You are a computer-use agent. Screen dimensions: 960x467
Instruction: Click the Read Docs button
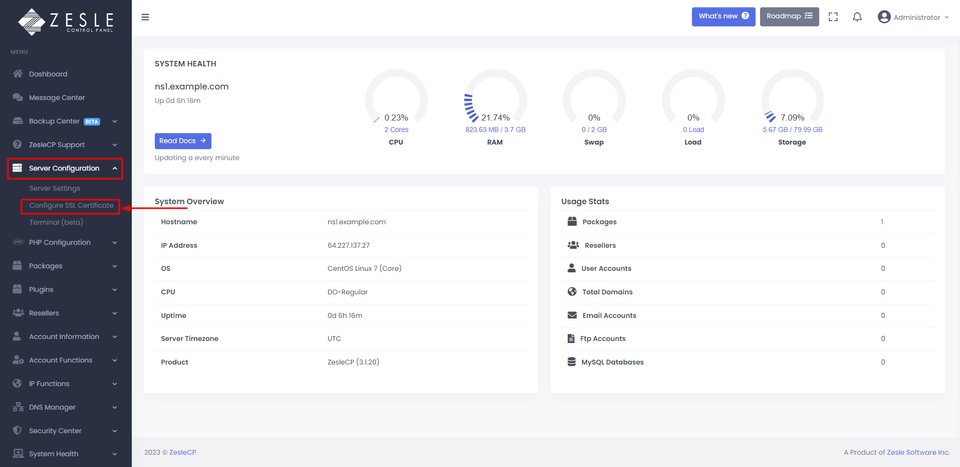(183, 141)
